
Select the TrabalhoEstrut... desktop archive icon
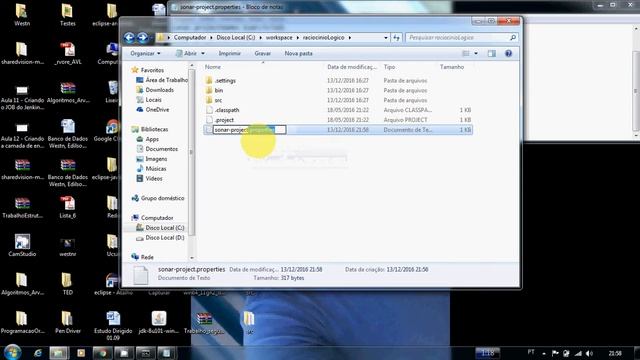tap(22, 207)
